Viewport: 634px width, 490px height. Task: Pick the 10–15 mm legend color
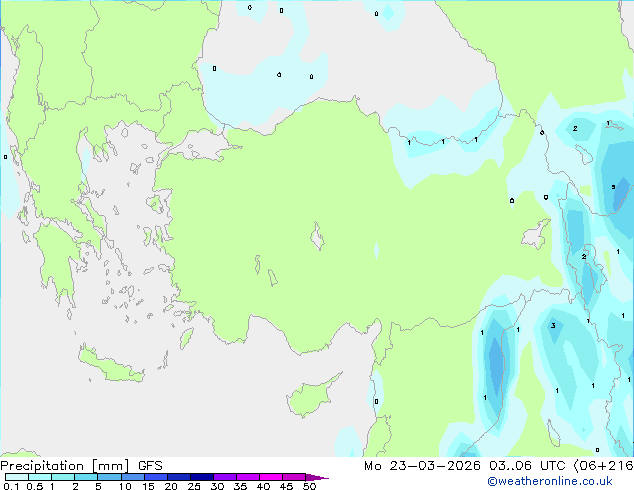tap(132, 477)
